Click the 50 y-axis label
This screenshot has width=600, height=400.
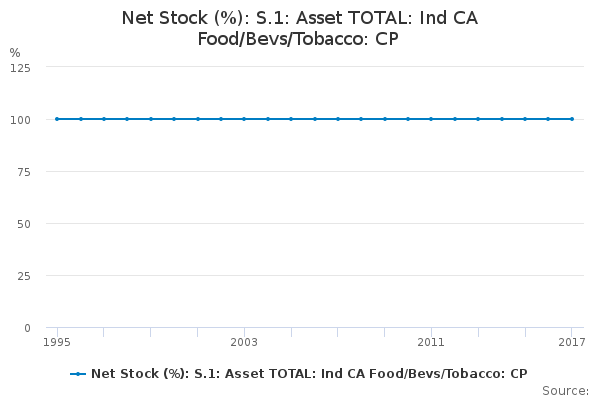point(24,224)
